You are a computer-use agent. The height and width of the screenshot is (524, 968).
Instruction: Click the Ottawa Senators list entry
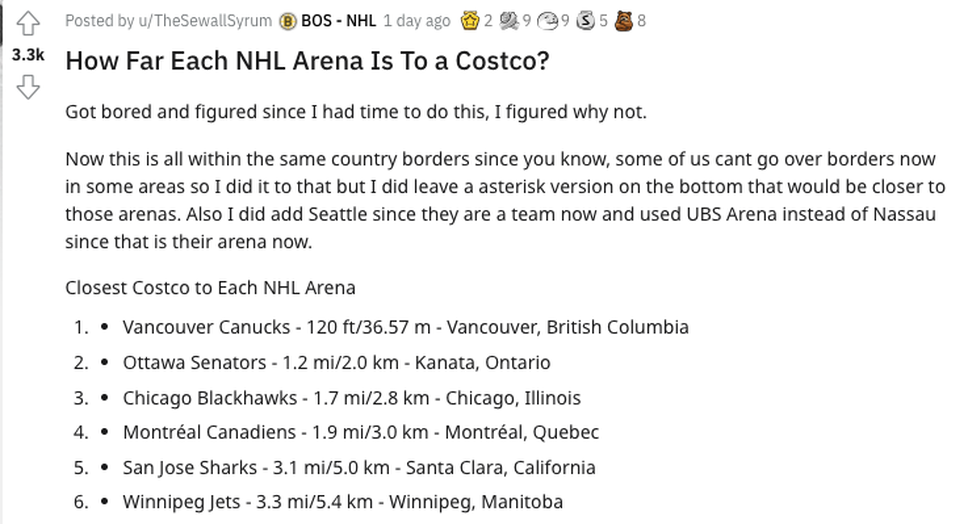pos(336,362)
